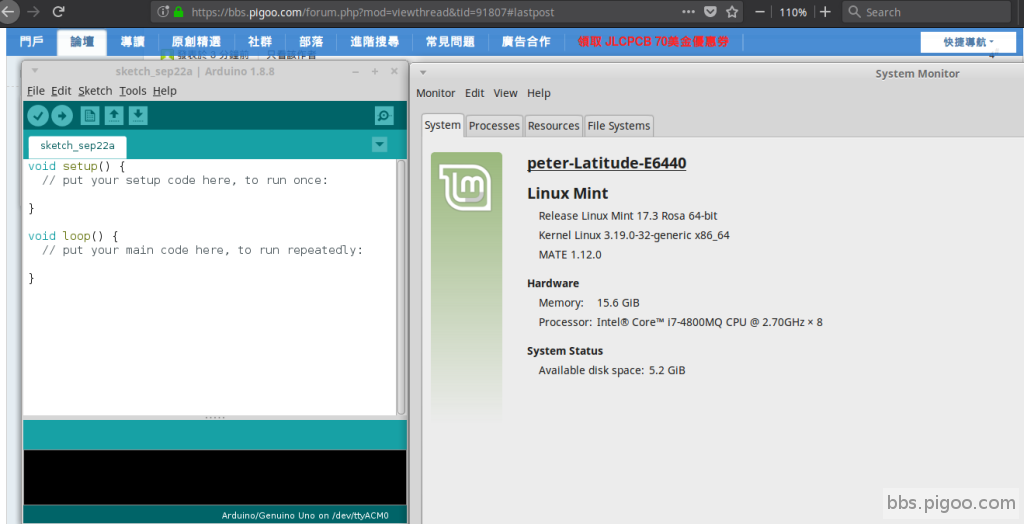Click the Arduino editor vertical scrollbar

pos(401,286)
